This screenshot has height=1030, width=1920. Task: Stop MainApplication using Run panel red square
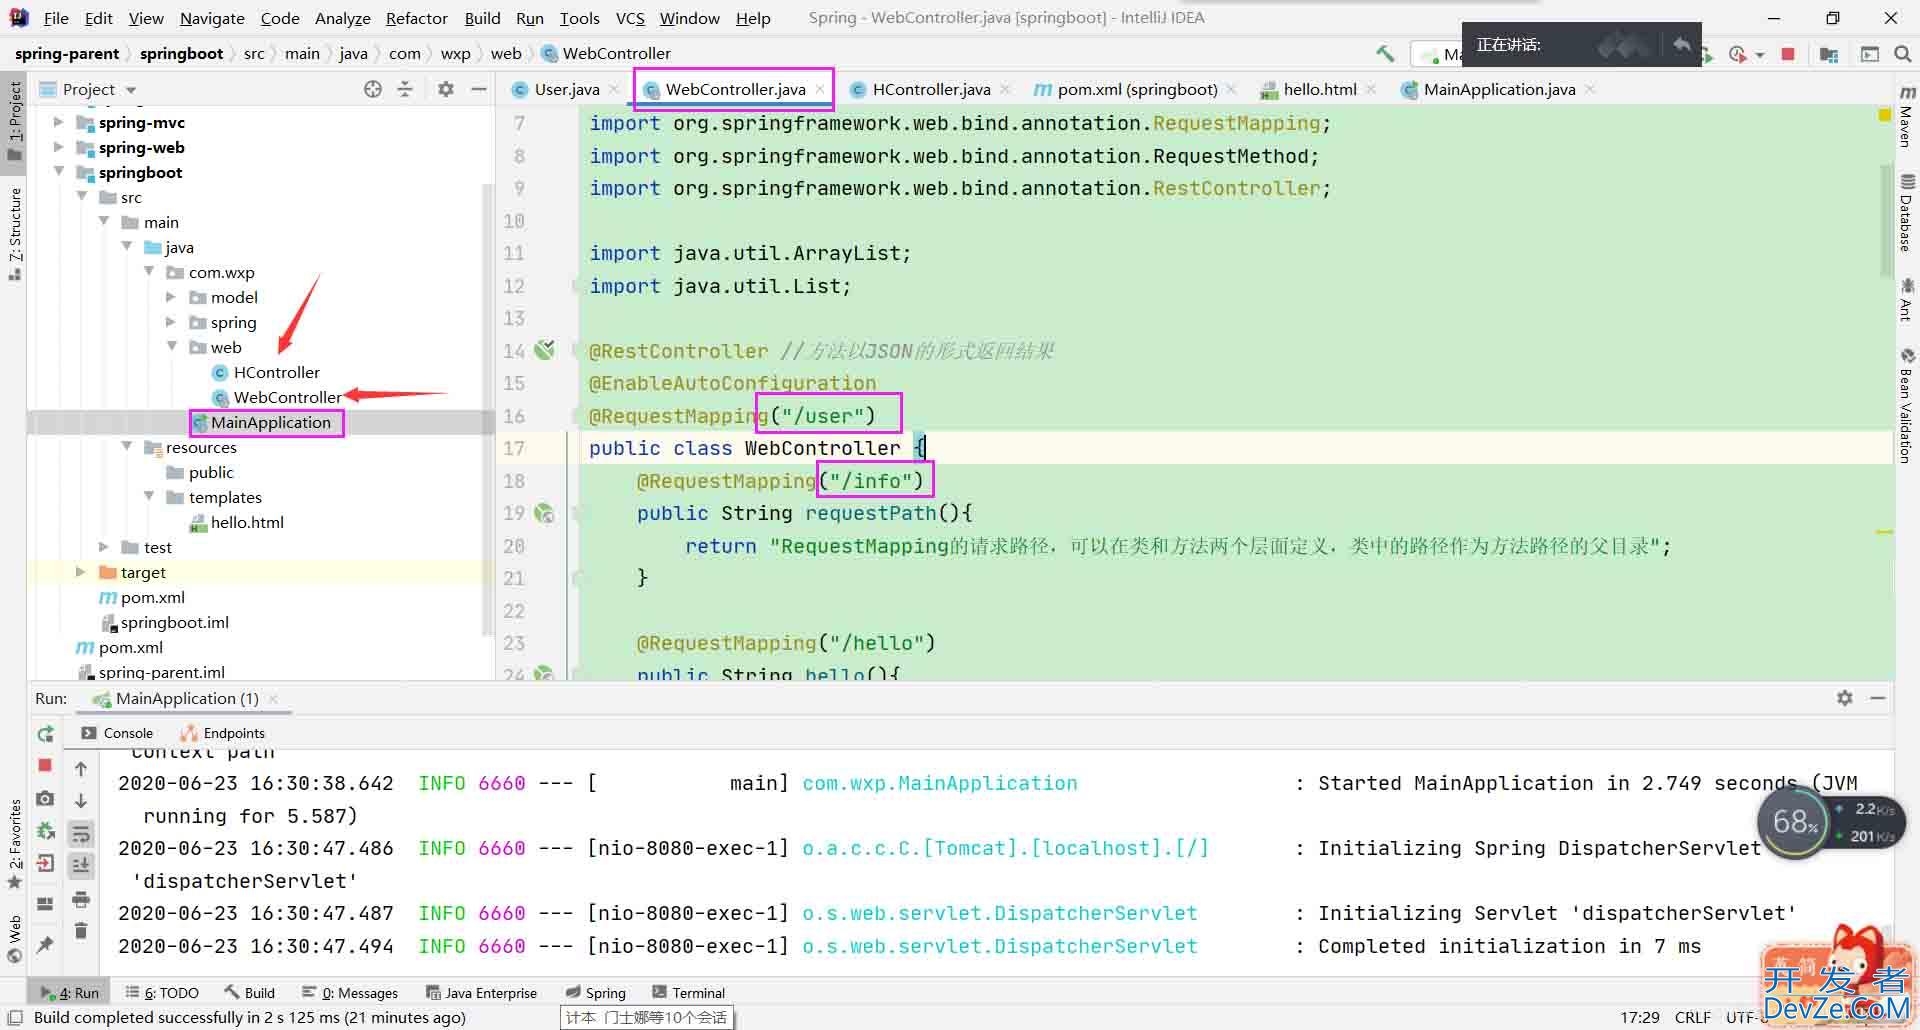tap(45, 765)
